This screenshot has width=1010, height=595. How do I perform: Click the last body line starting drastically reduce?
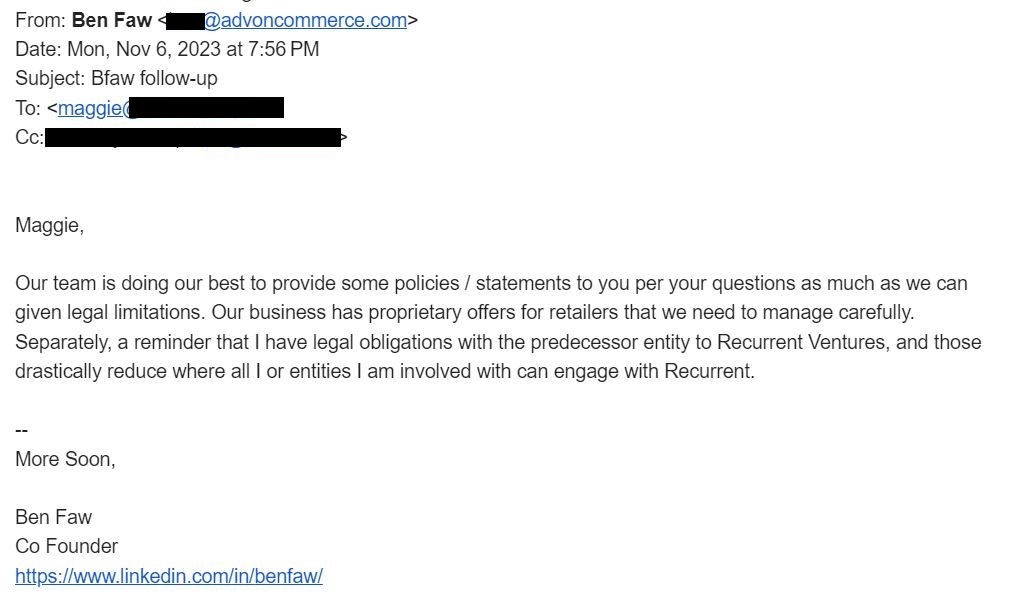pos(383,371)
